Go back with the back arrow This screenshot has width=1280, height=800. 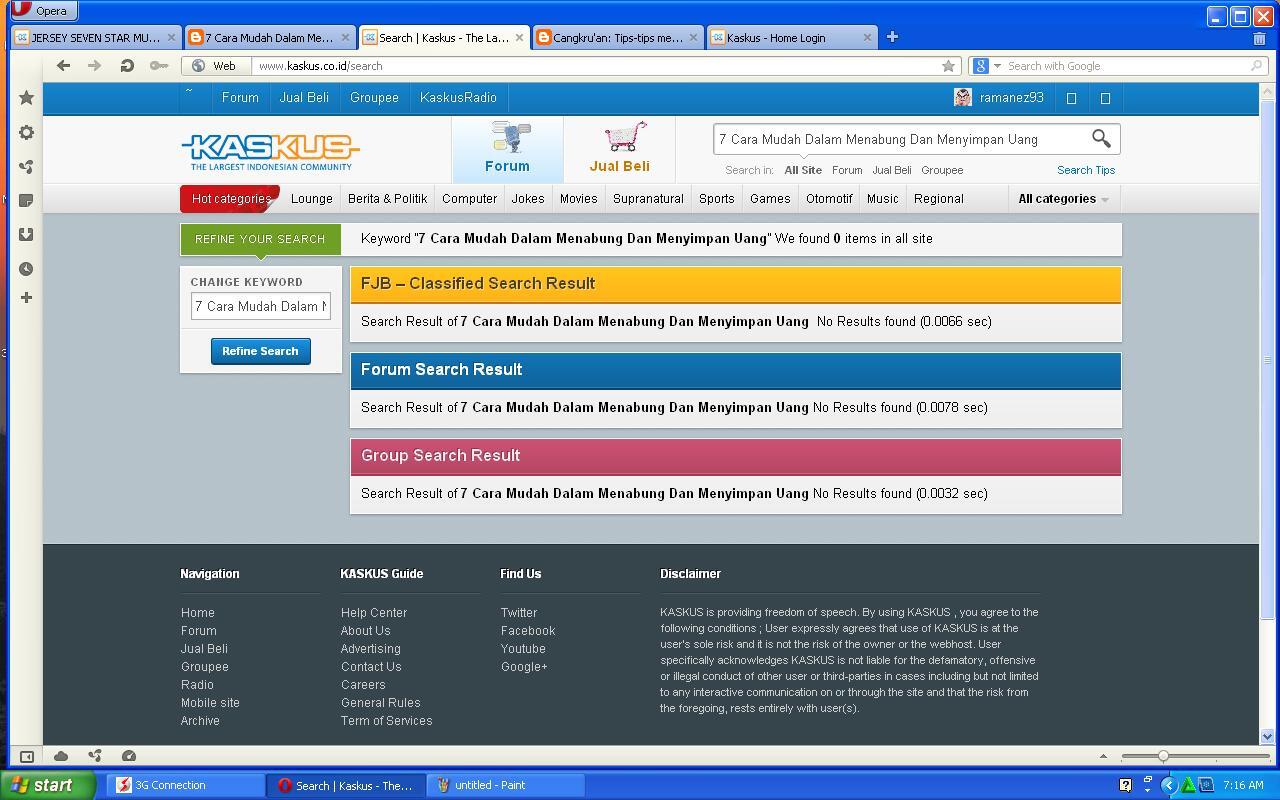(64, 66)
